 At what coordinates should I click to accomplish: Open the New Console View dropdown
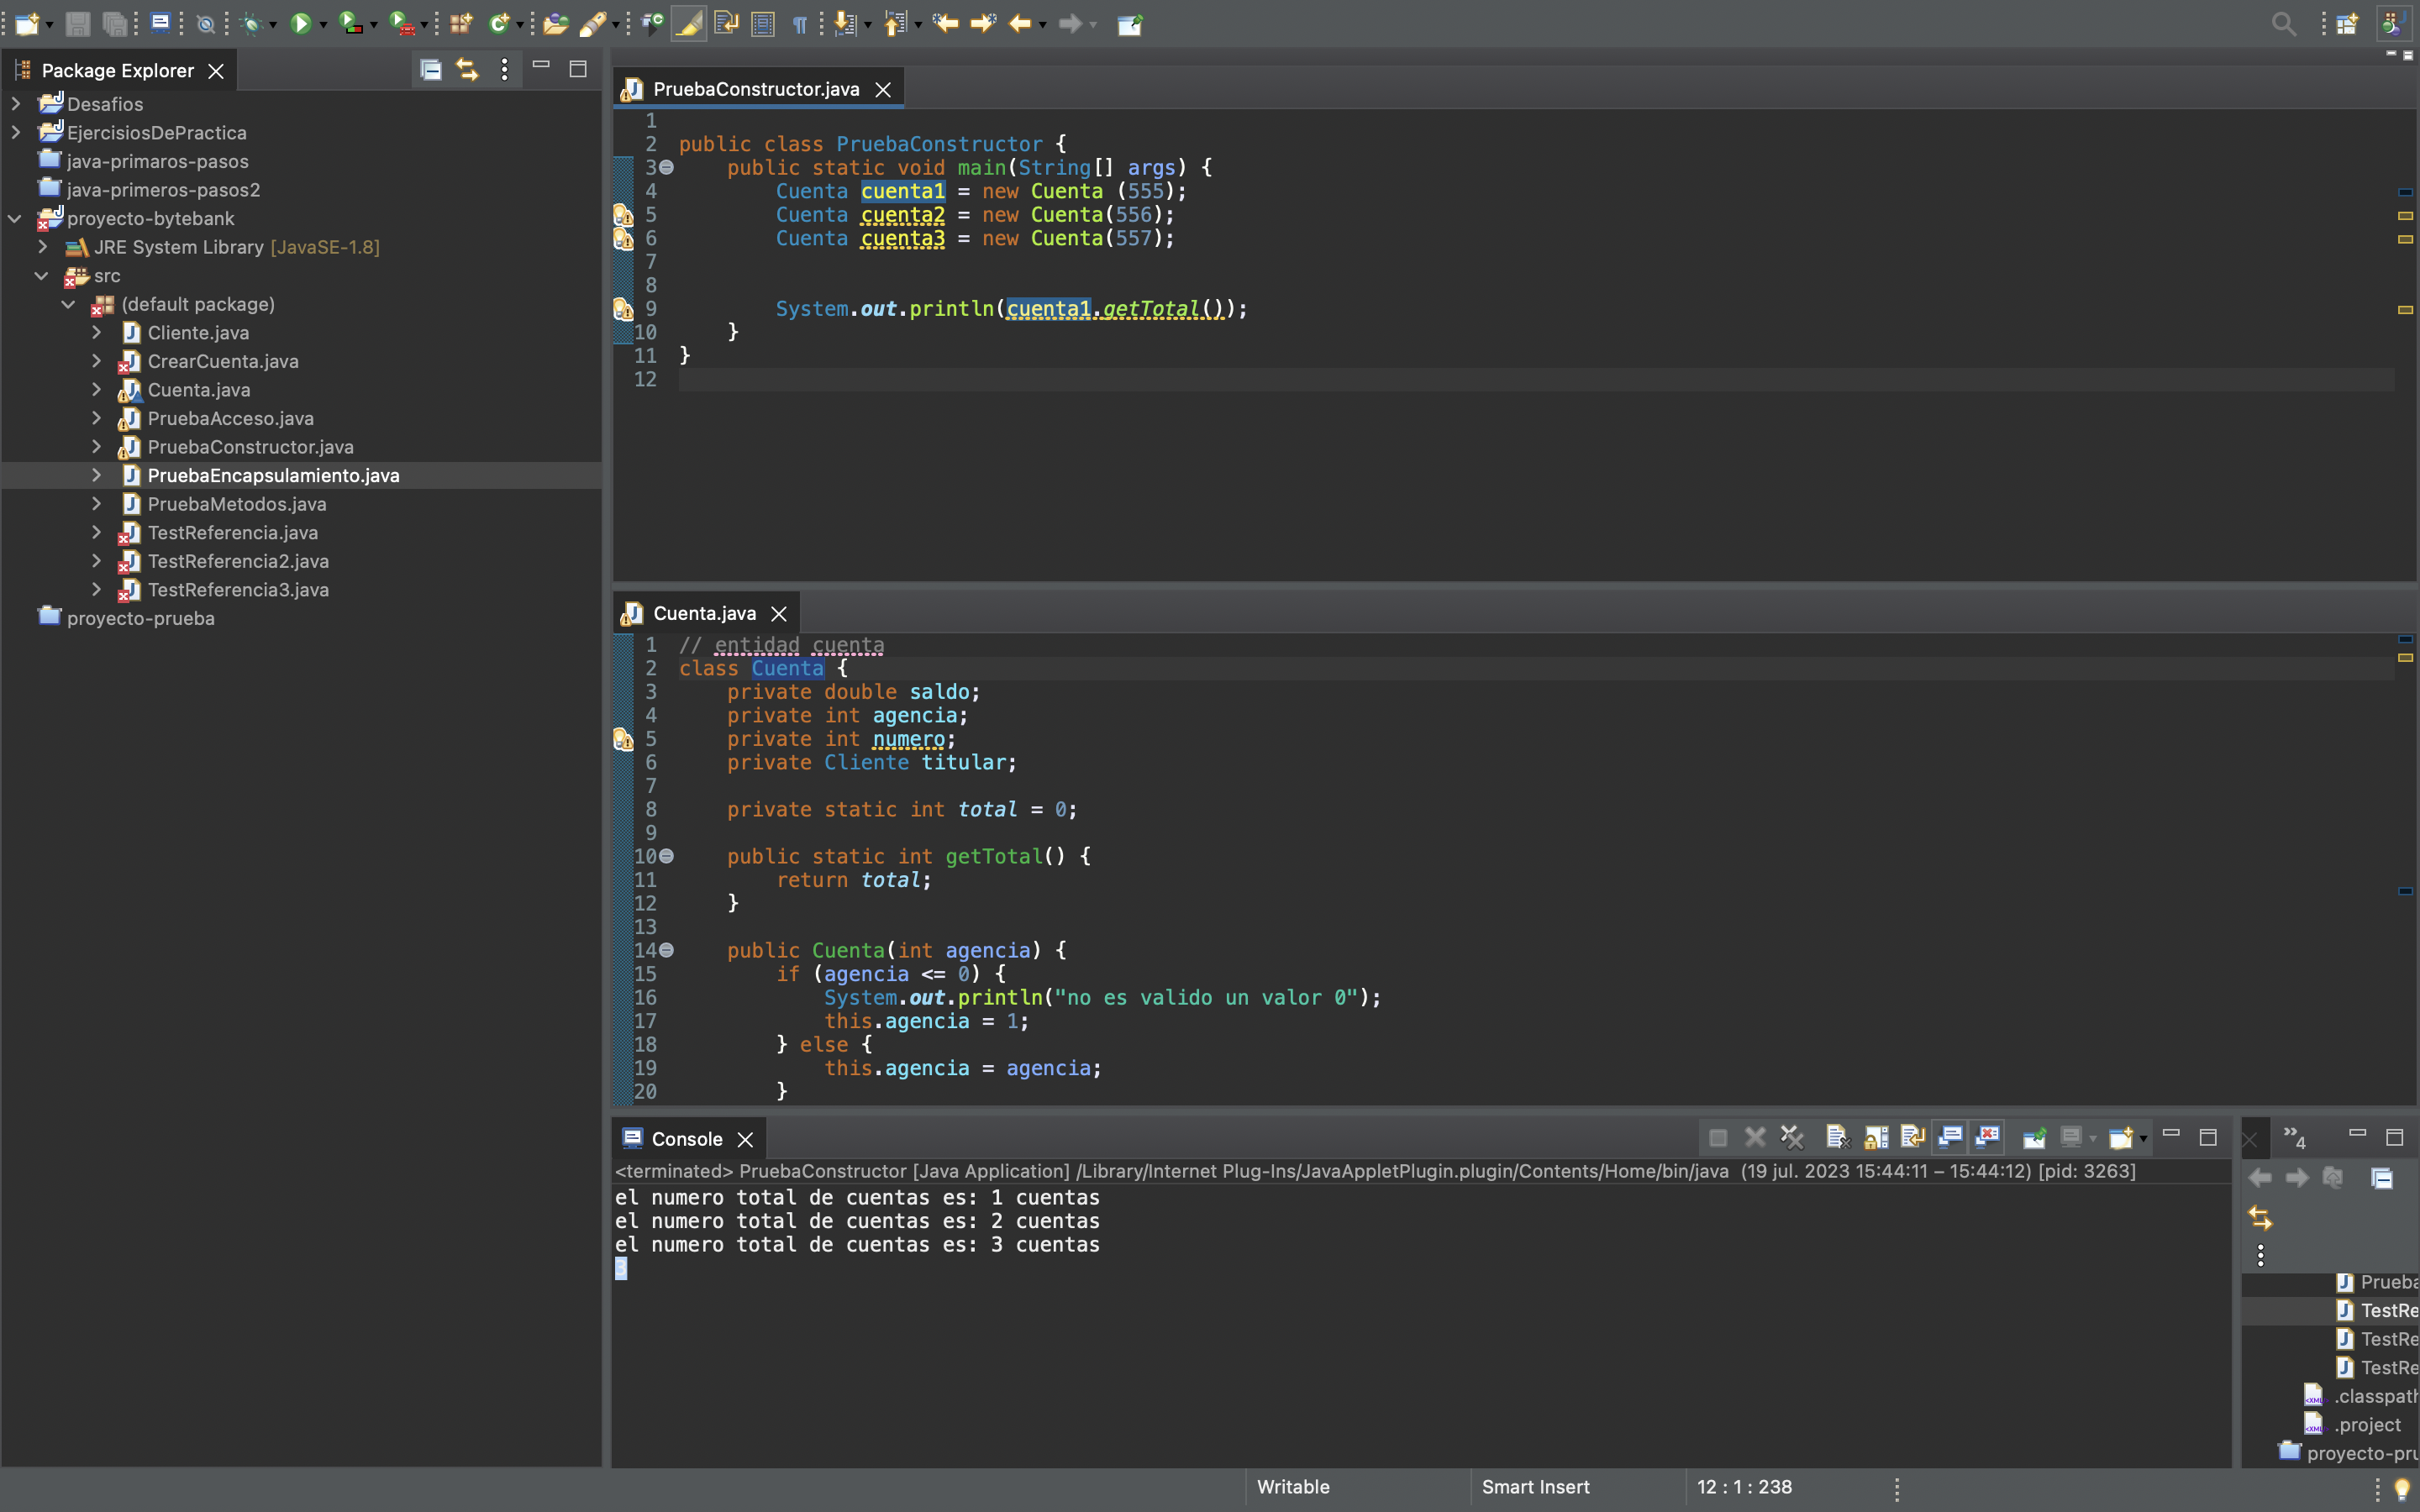coord(2143,1138)
